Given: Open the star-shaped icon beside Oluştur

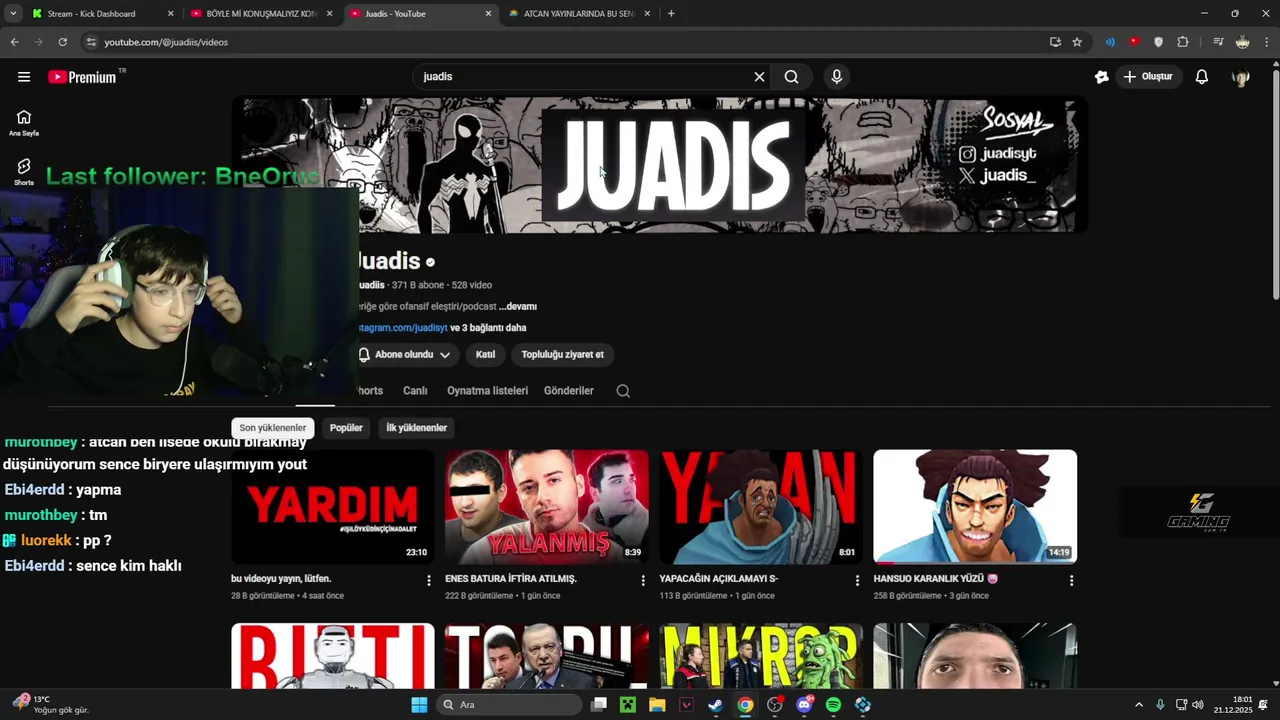Looking at the screenshot, I should tap(1102, 77).
